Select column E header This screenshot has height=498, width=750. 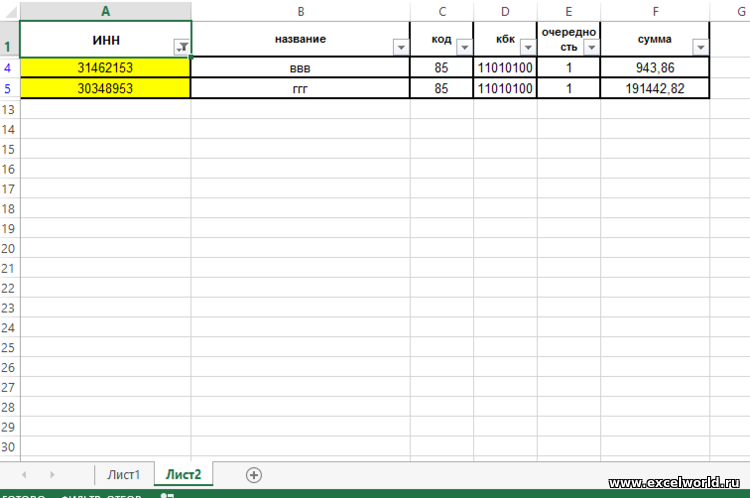[569, 11]
